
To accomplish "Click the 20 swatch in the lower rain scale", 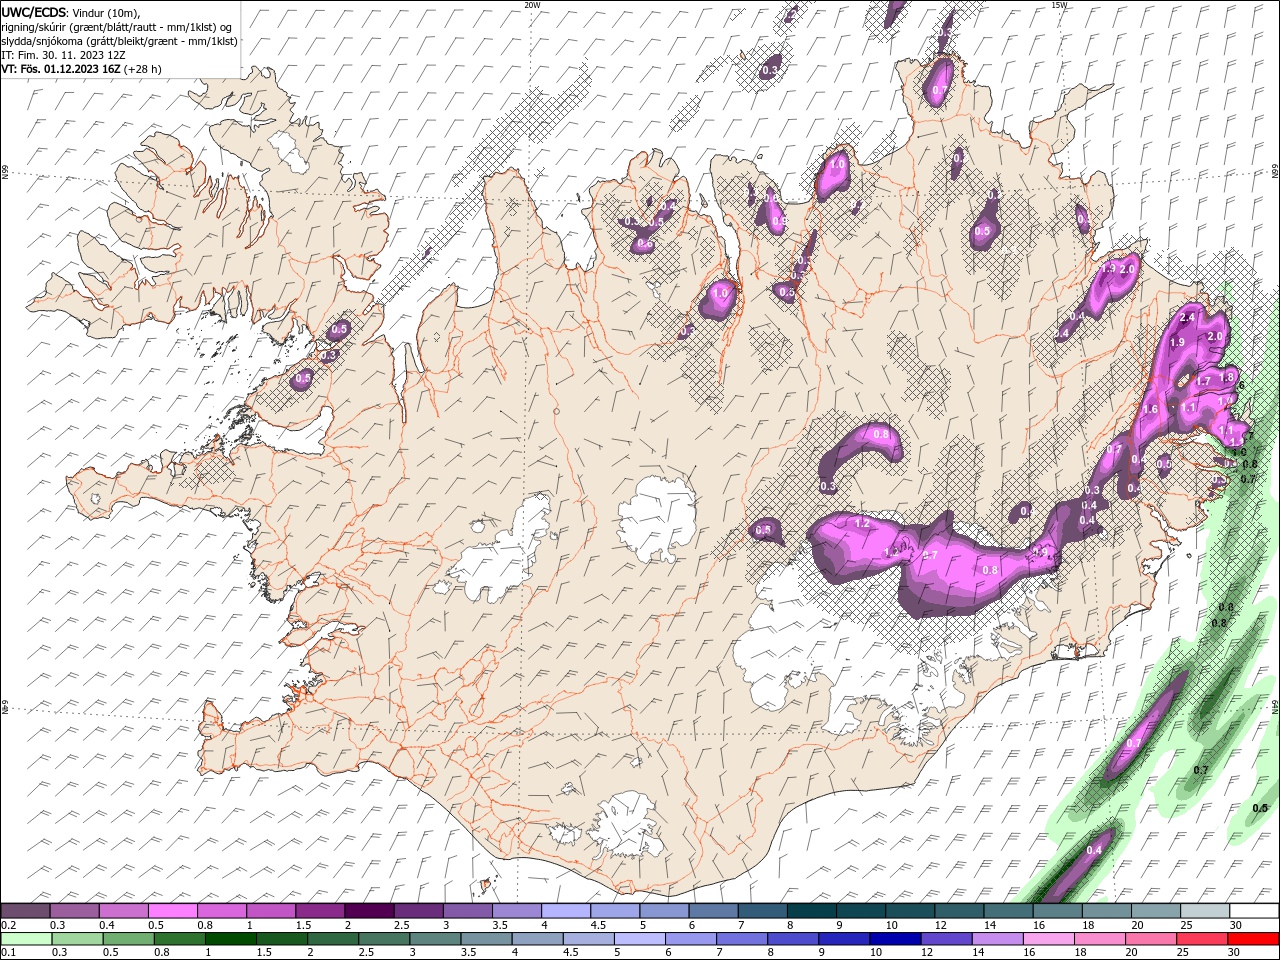I will pos(1150,939).
